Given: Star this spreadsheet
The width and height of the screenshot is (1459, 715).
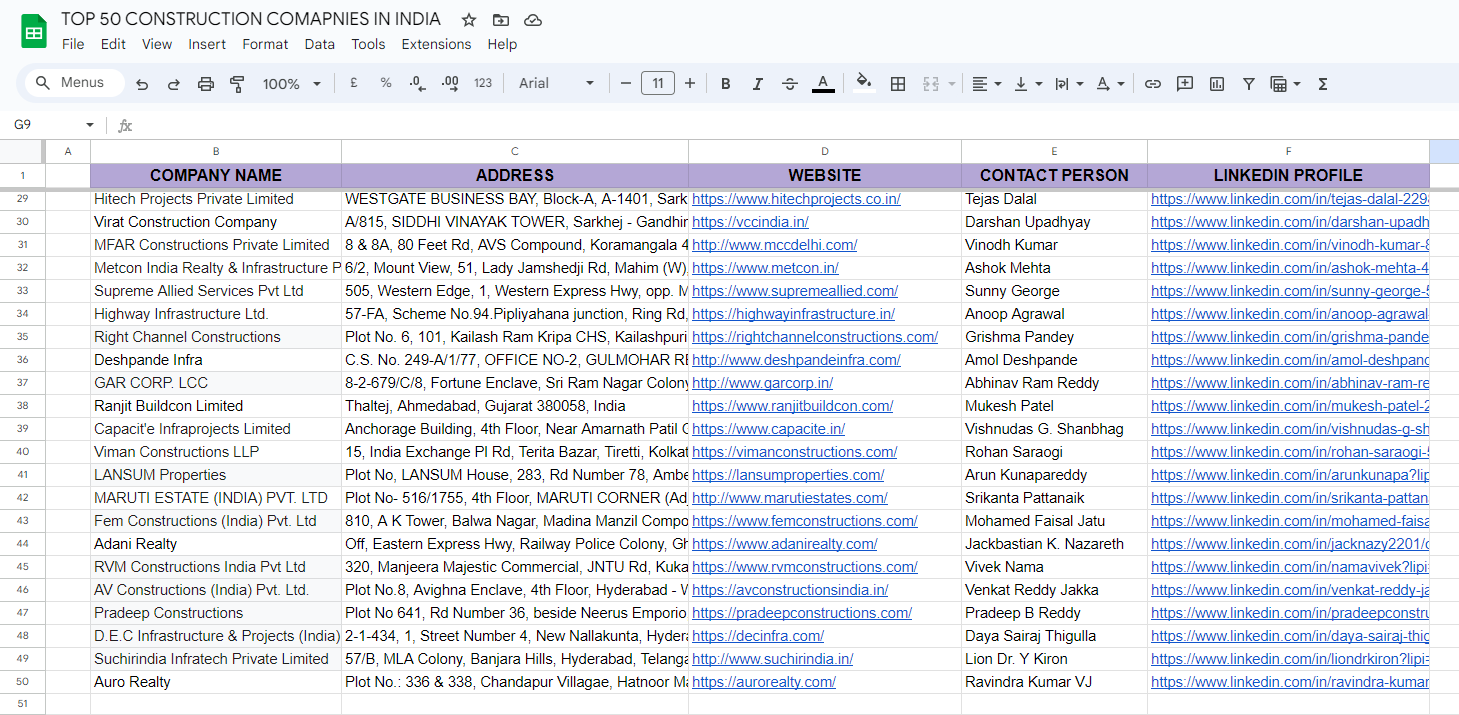Looking at the screenshot, I should pyautogui.click(x=469, y=20).
